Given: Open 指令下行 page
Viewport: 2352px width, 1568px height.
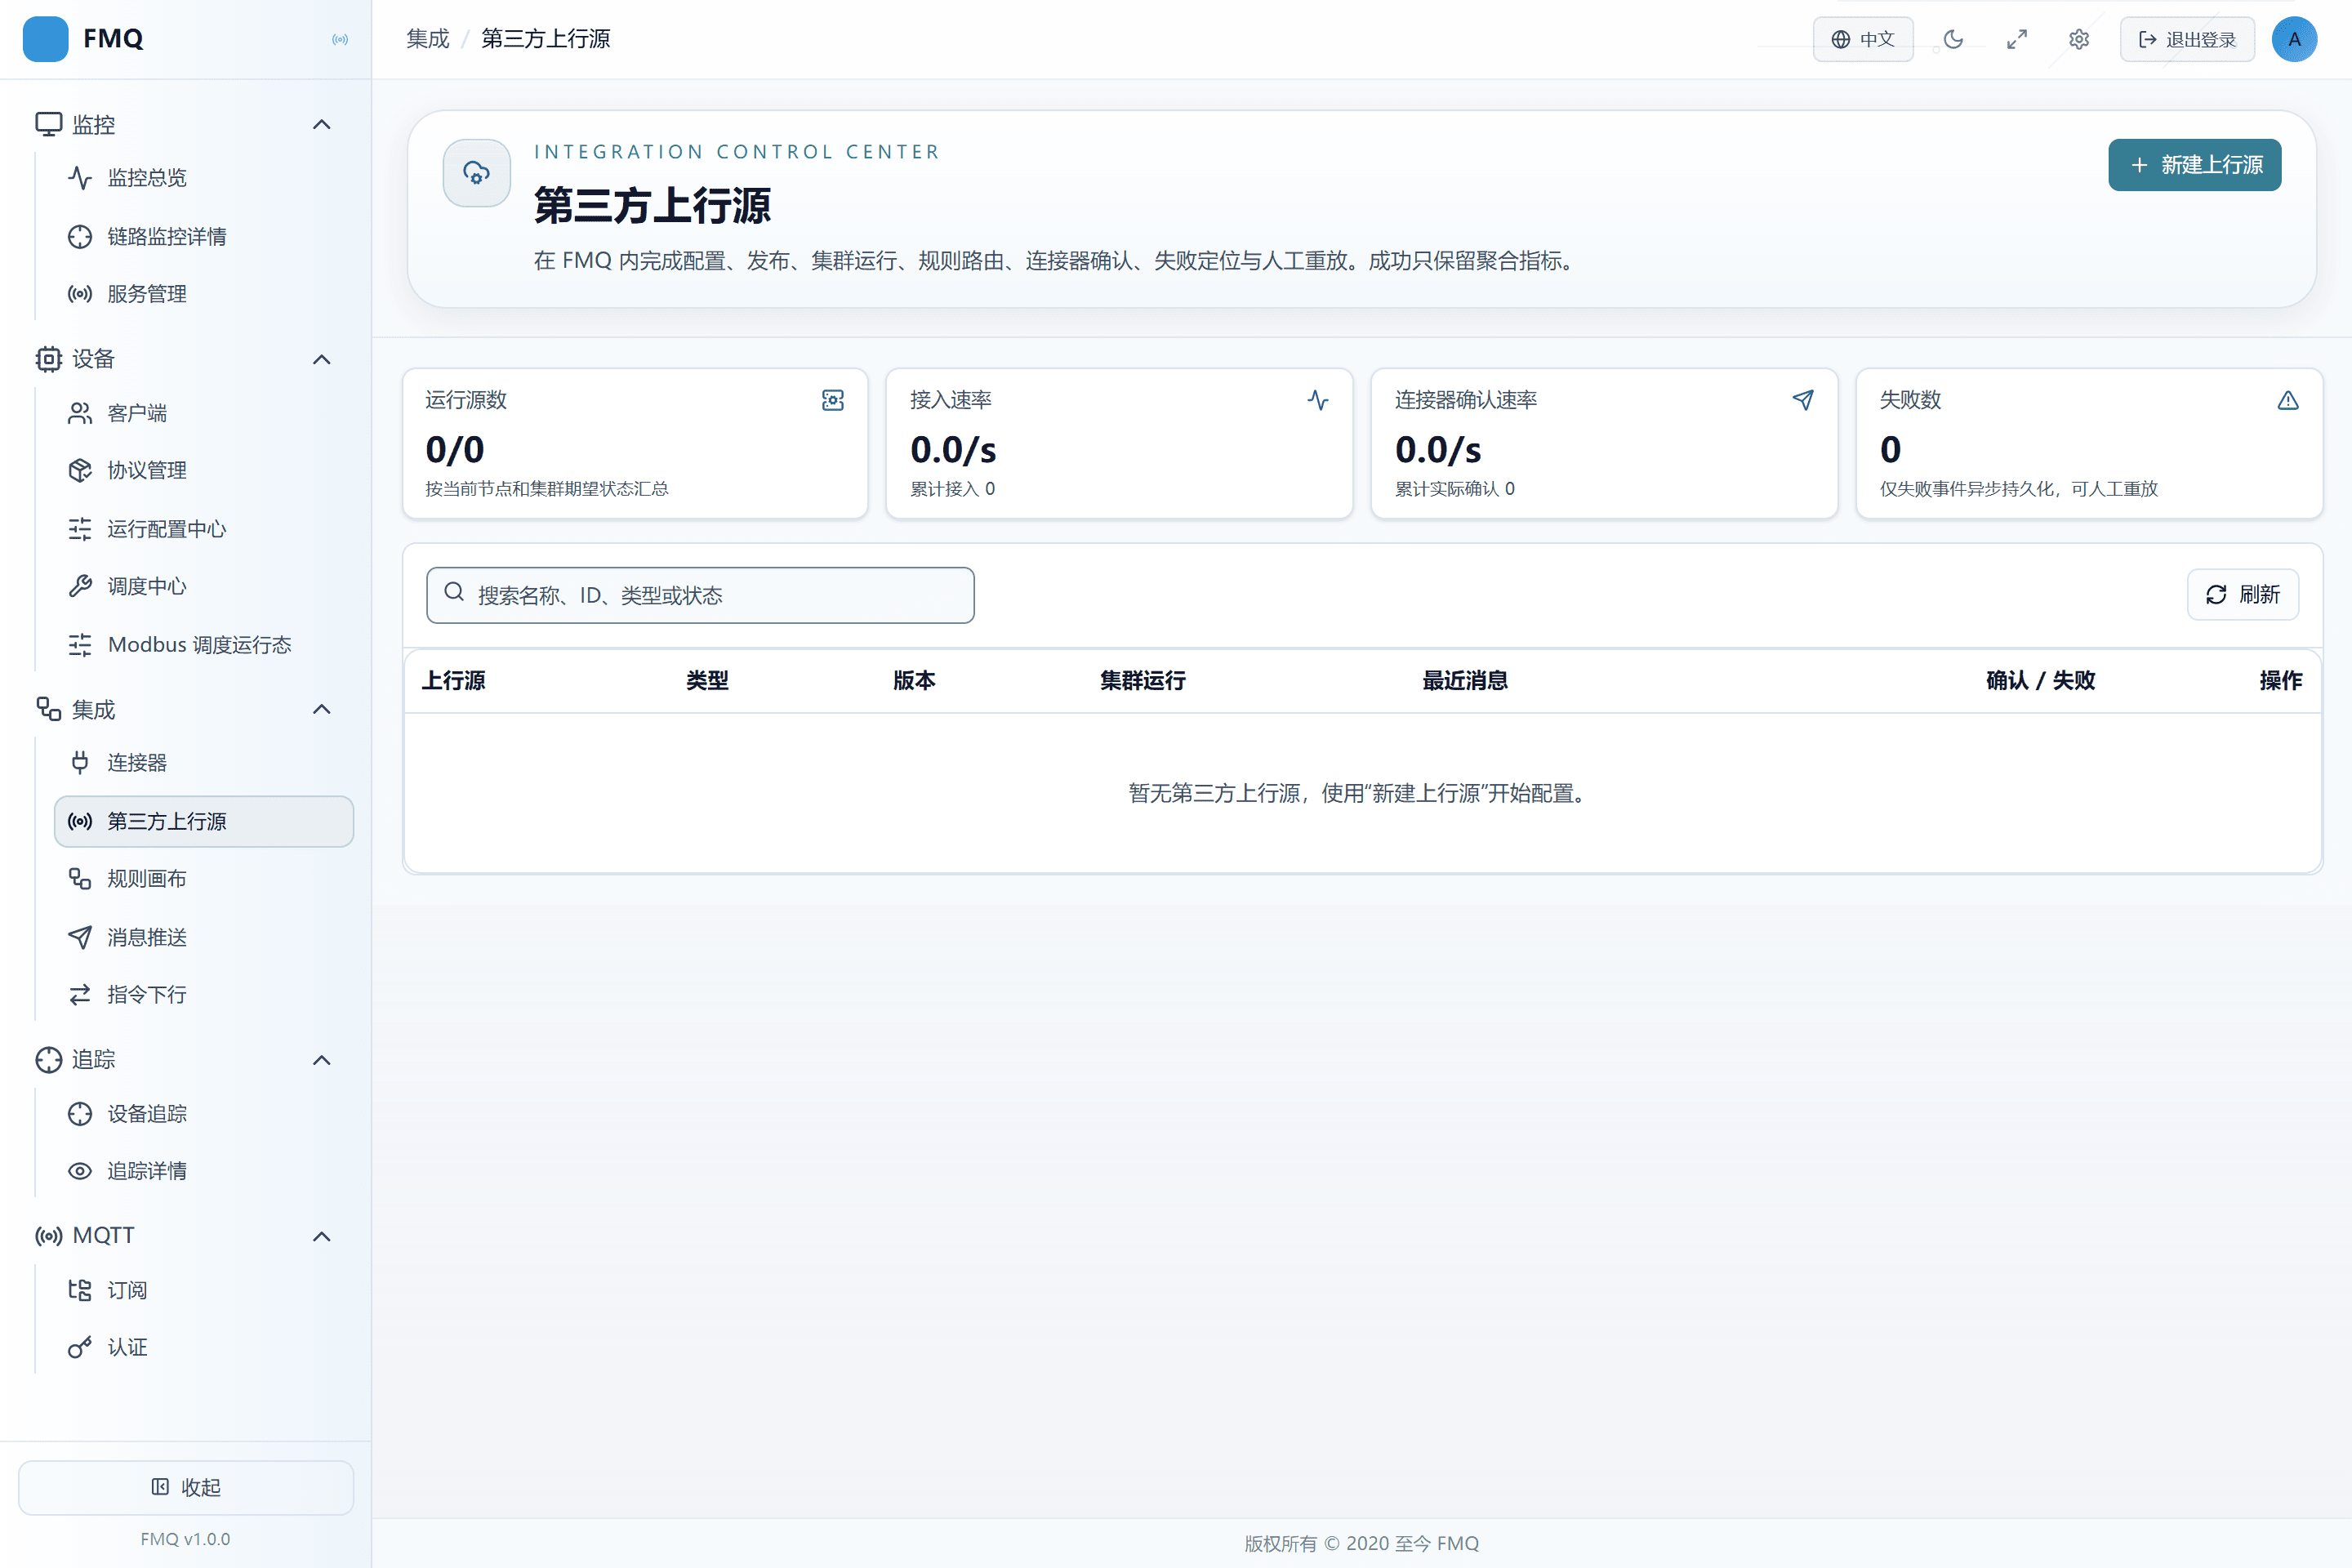Looking at the screenshot, I should (x=204, y=995).
